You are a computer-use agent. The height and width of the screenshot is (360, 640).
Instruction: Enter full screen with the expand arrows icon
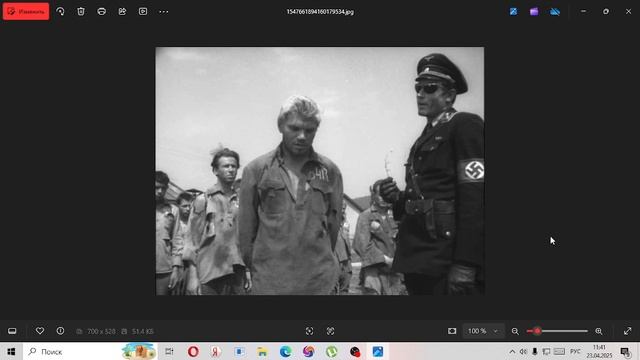627,331
